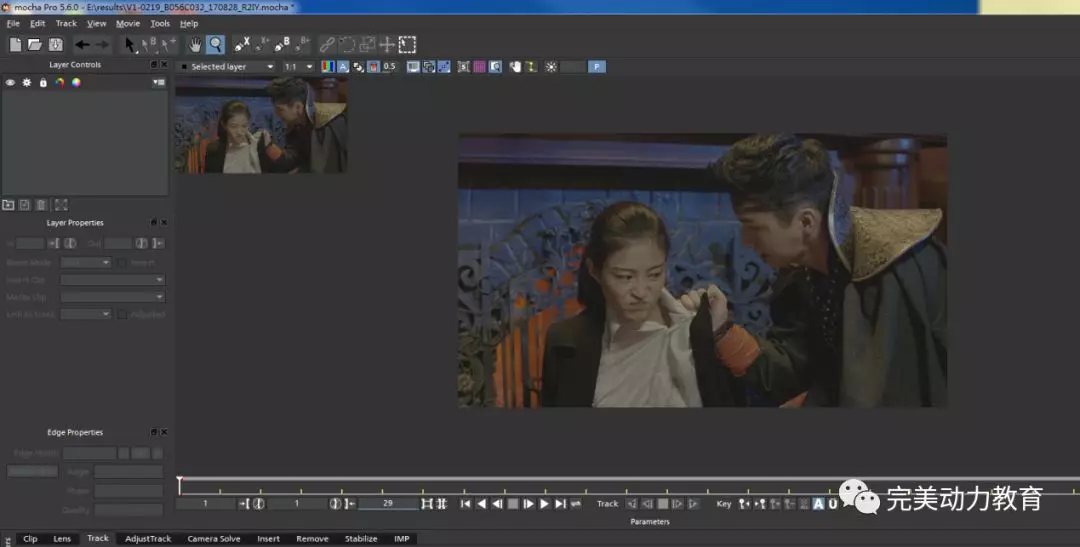
Task: Play forward with the right triangle button
Action: click(x=544, y=504)
